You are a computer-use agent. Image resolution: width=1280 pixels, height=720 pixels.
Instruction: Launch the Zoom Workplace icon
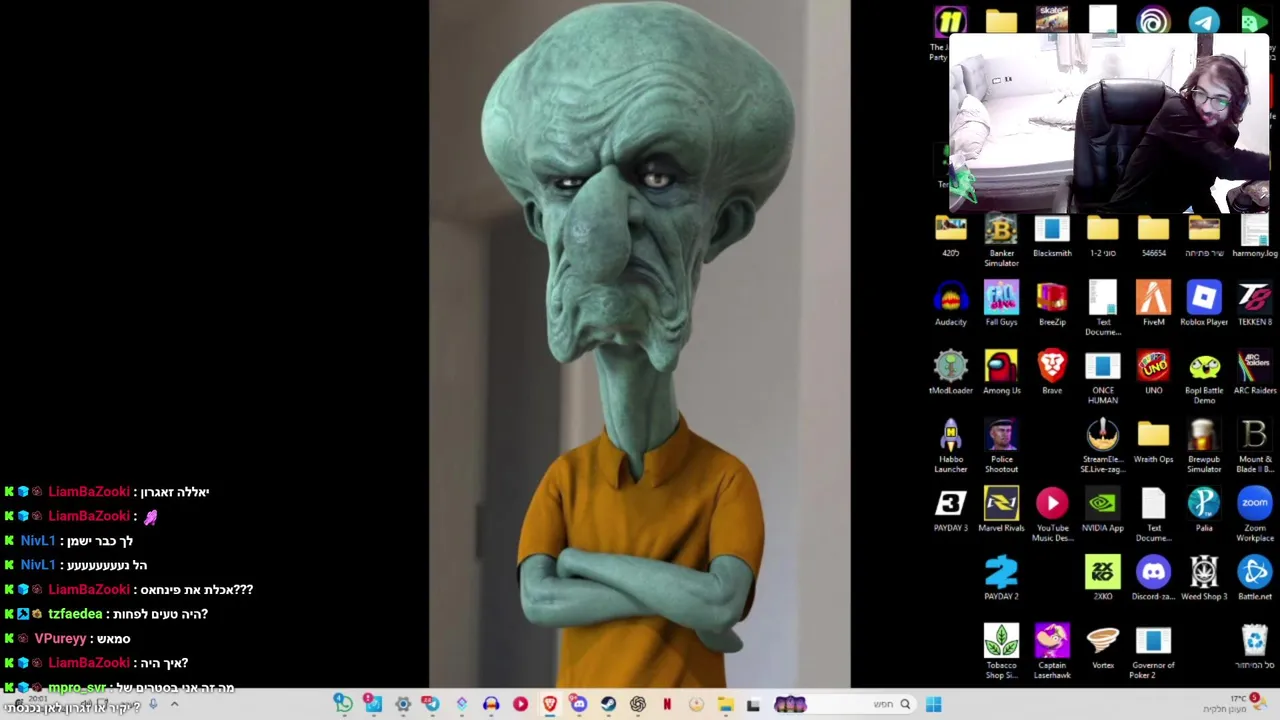point(1255,515)
